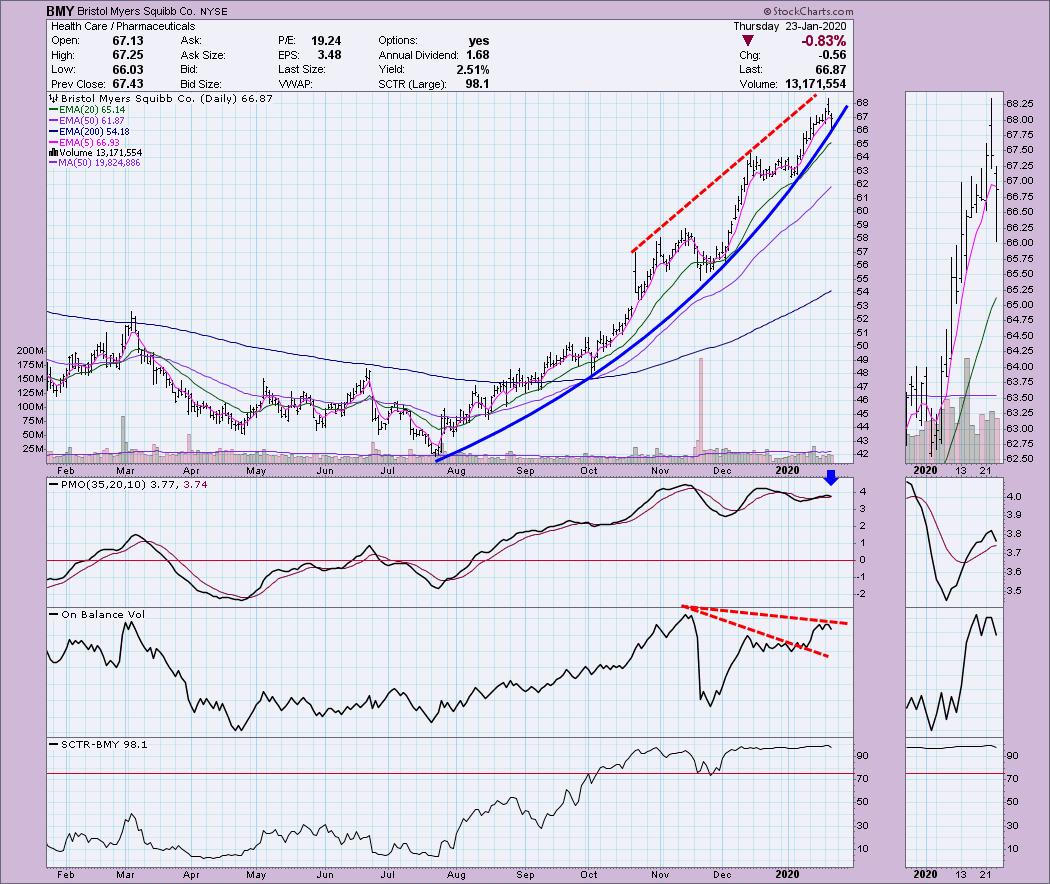Click the EMA(50) 61.87 legend entry
1050x884 pixels.
(87, 121)
